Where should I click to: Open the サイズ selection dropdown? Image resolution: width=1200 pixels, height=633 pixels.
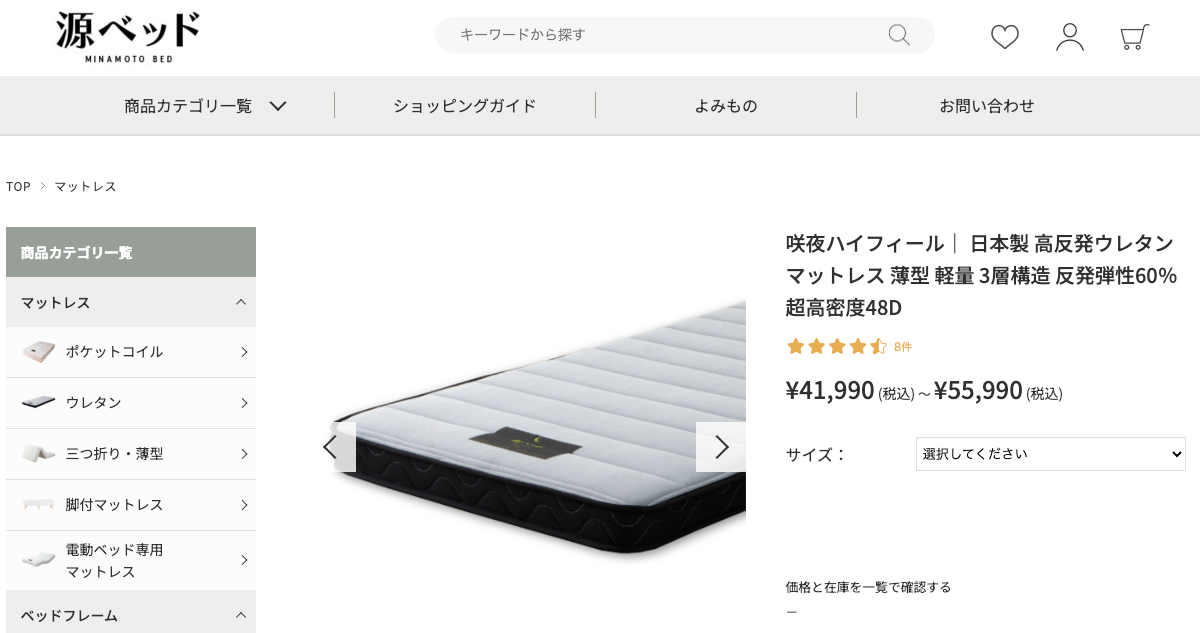[1051, 454]
